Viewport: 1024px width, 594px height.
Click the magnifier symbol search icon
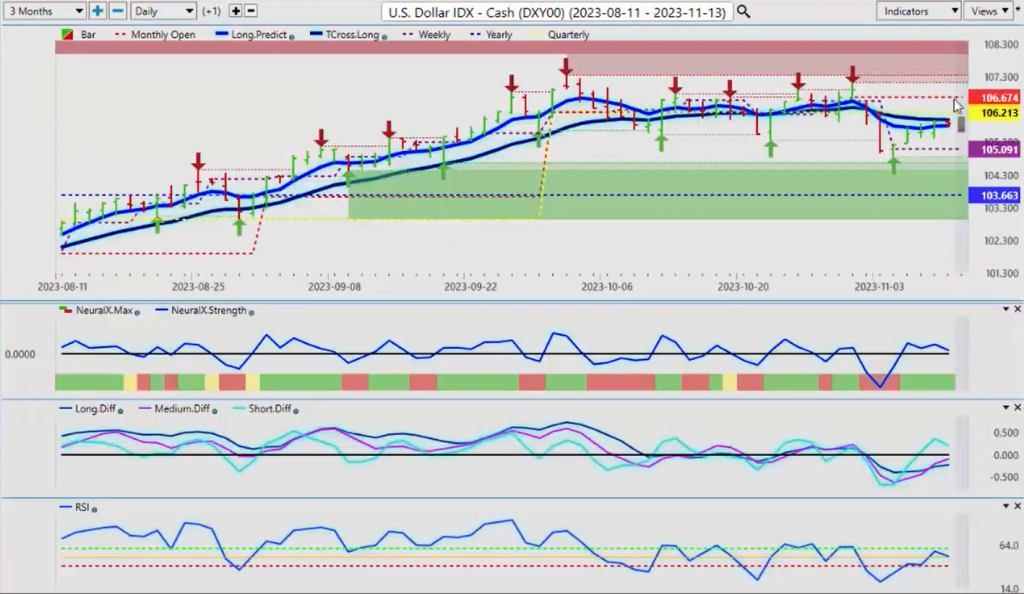(x=743, y=12)
